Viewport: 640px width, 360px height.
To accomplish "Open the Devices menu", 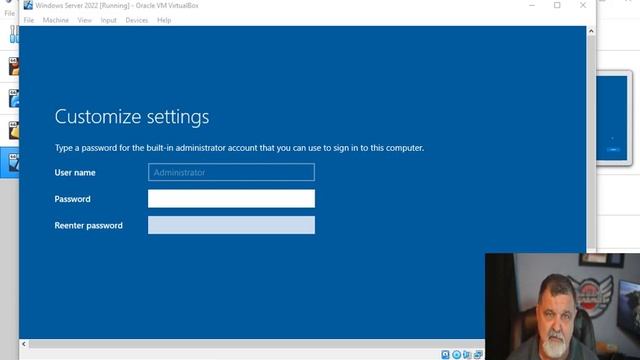I will pyautogui.click(x=136, y=20).
